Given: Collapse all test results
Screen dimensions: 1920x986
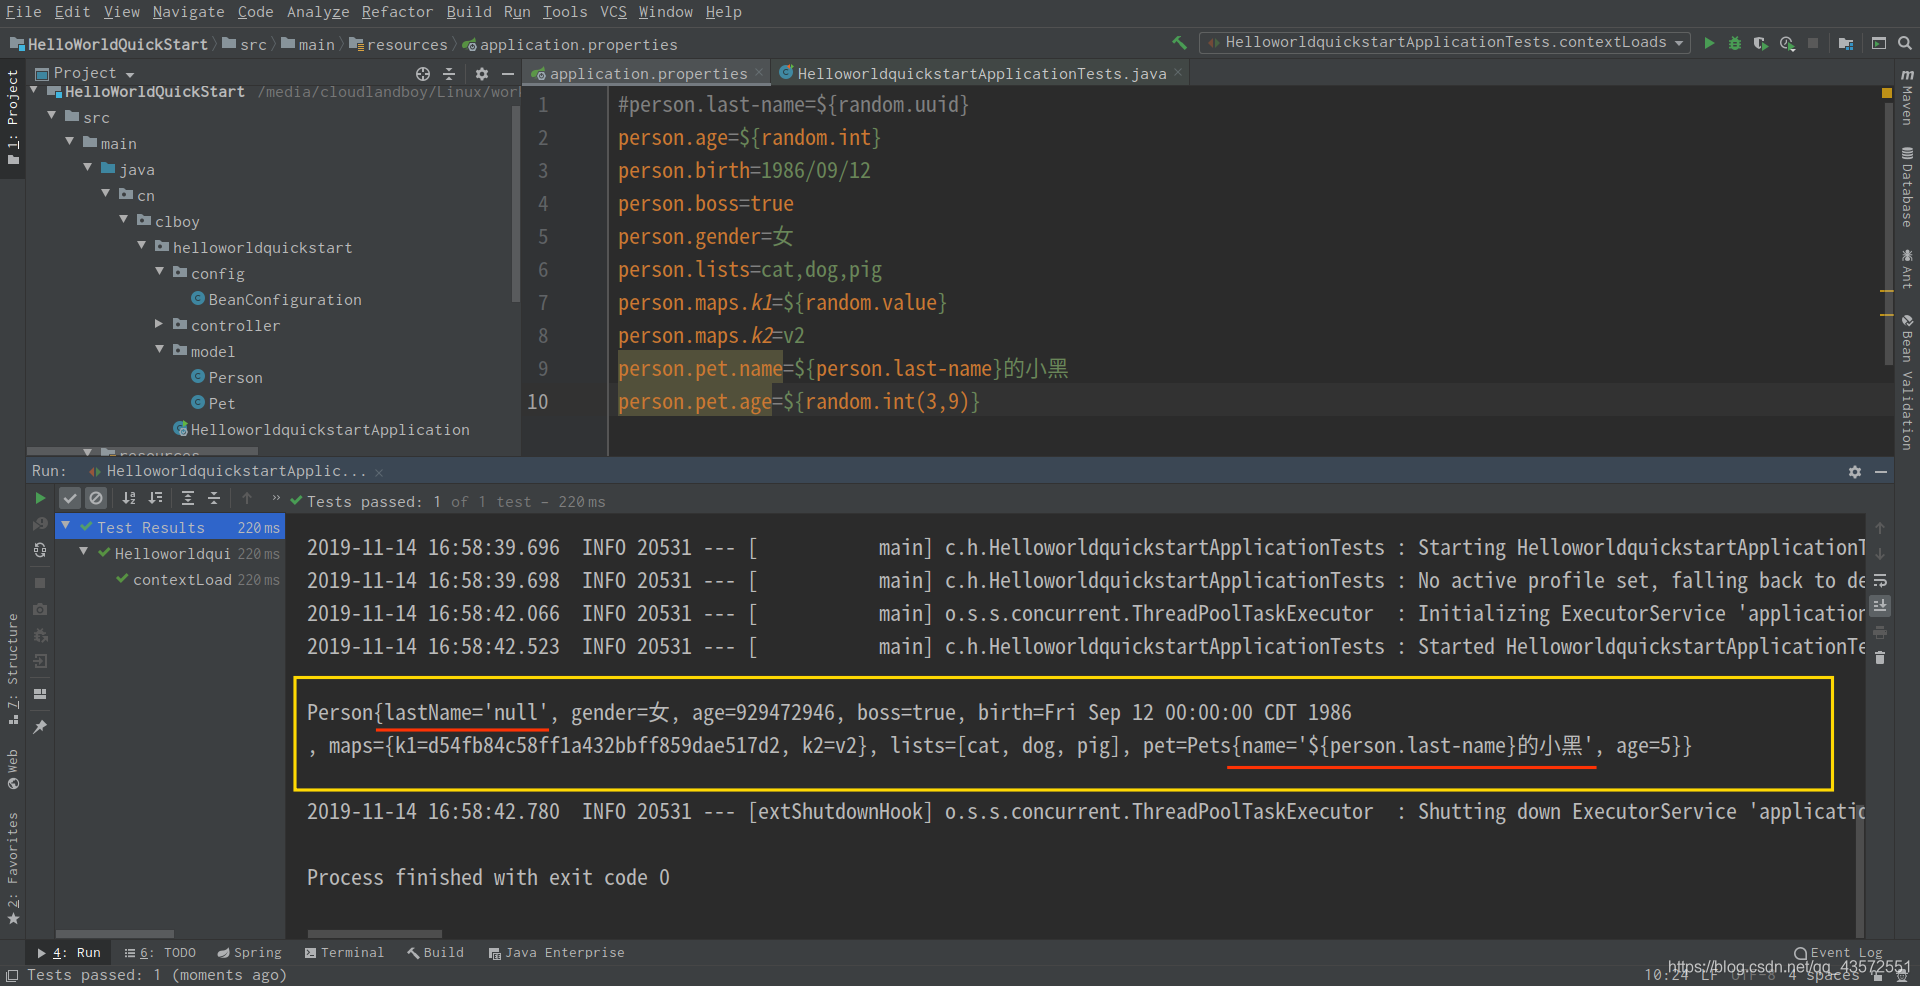Looking at the screenshot, I should pos(214,498).
